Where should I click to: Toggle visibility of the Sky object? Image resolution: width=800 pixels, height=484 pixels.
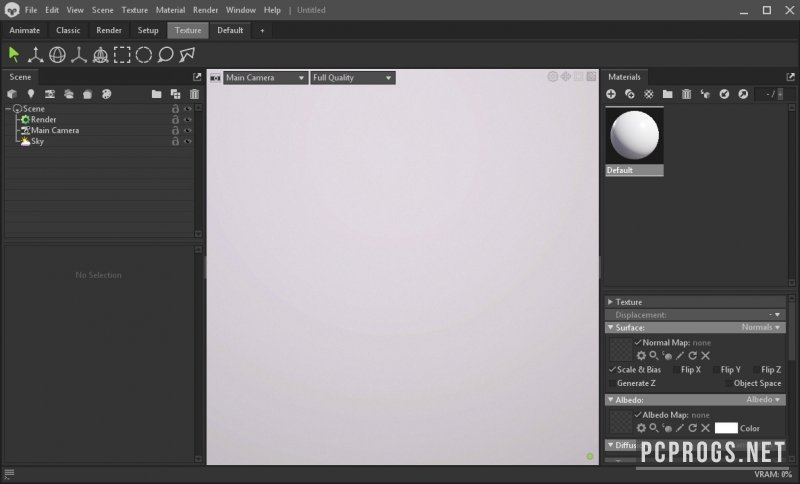pyautogui.click(x=187, y=141)
